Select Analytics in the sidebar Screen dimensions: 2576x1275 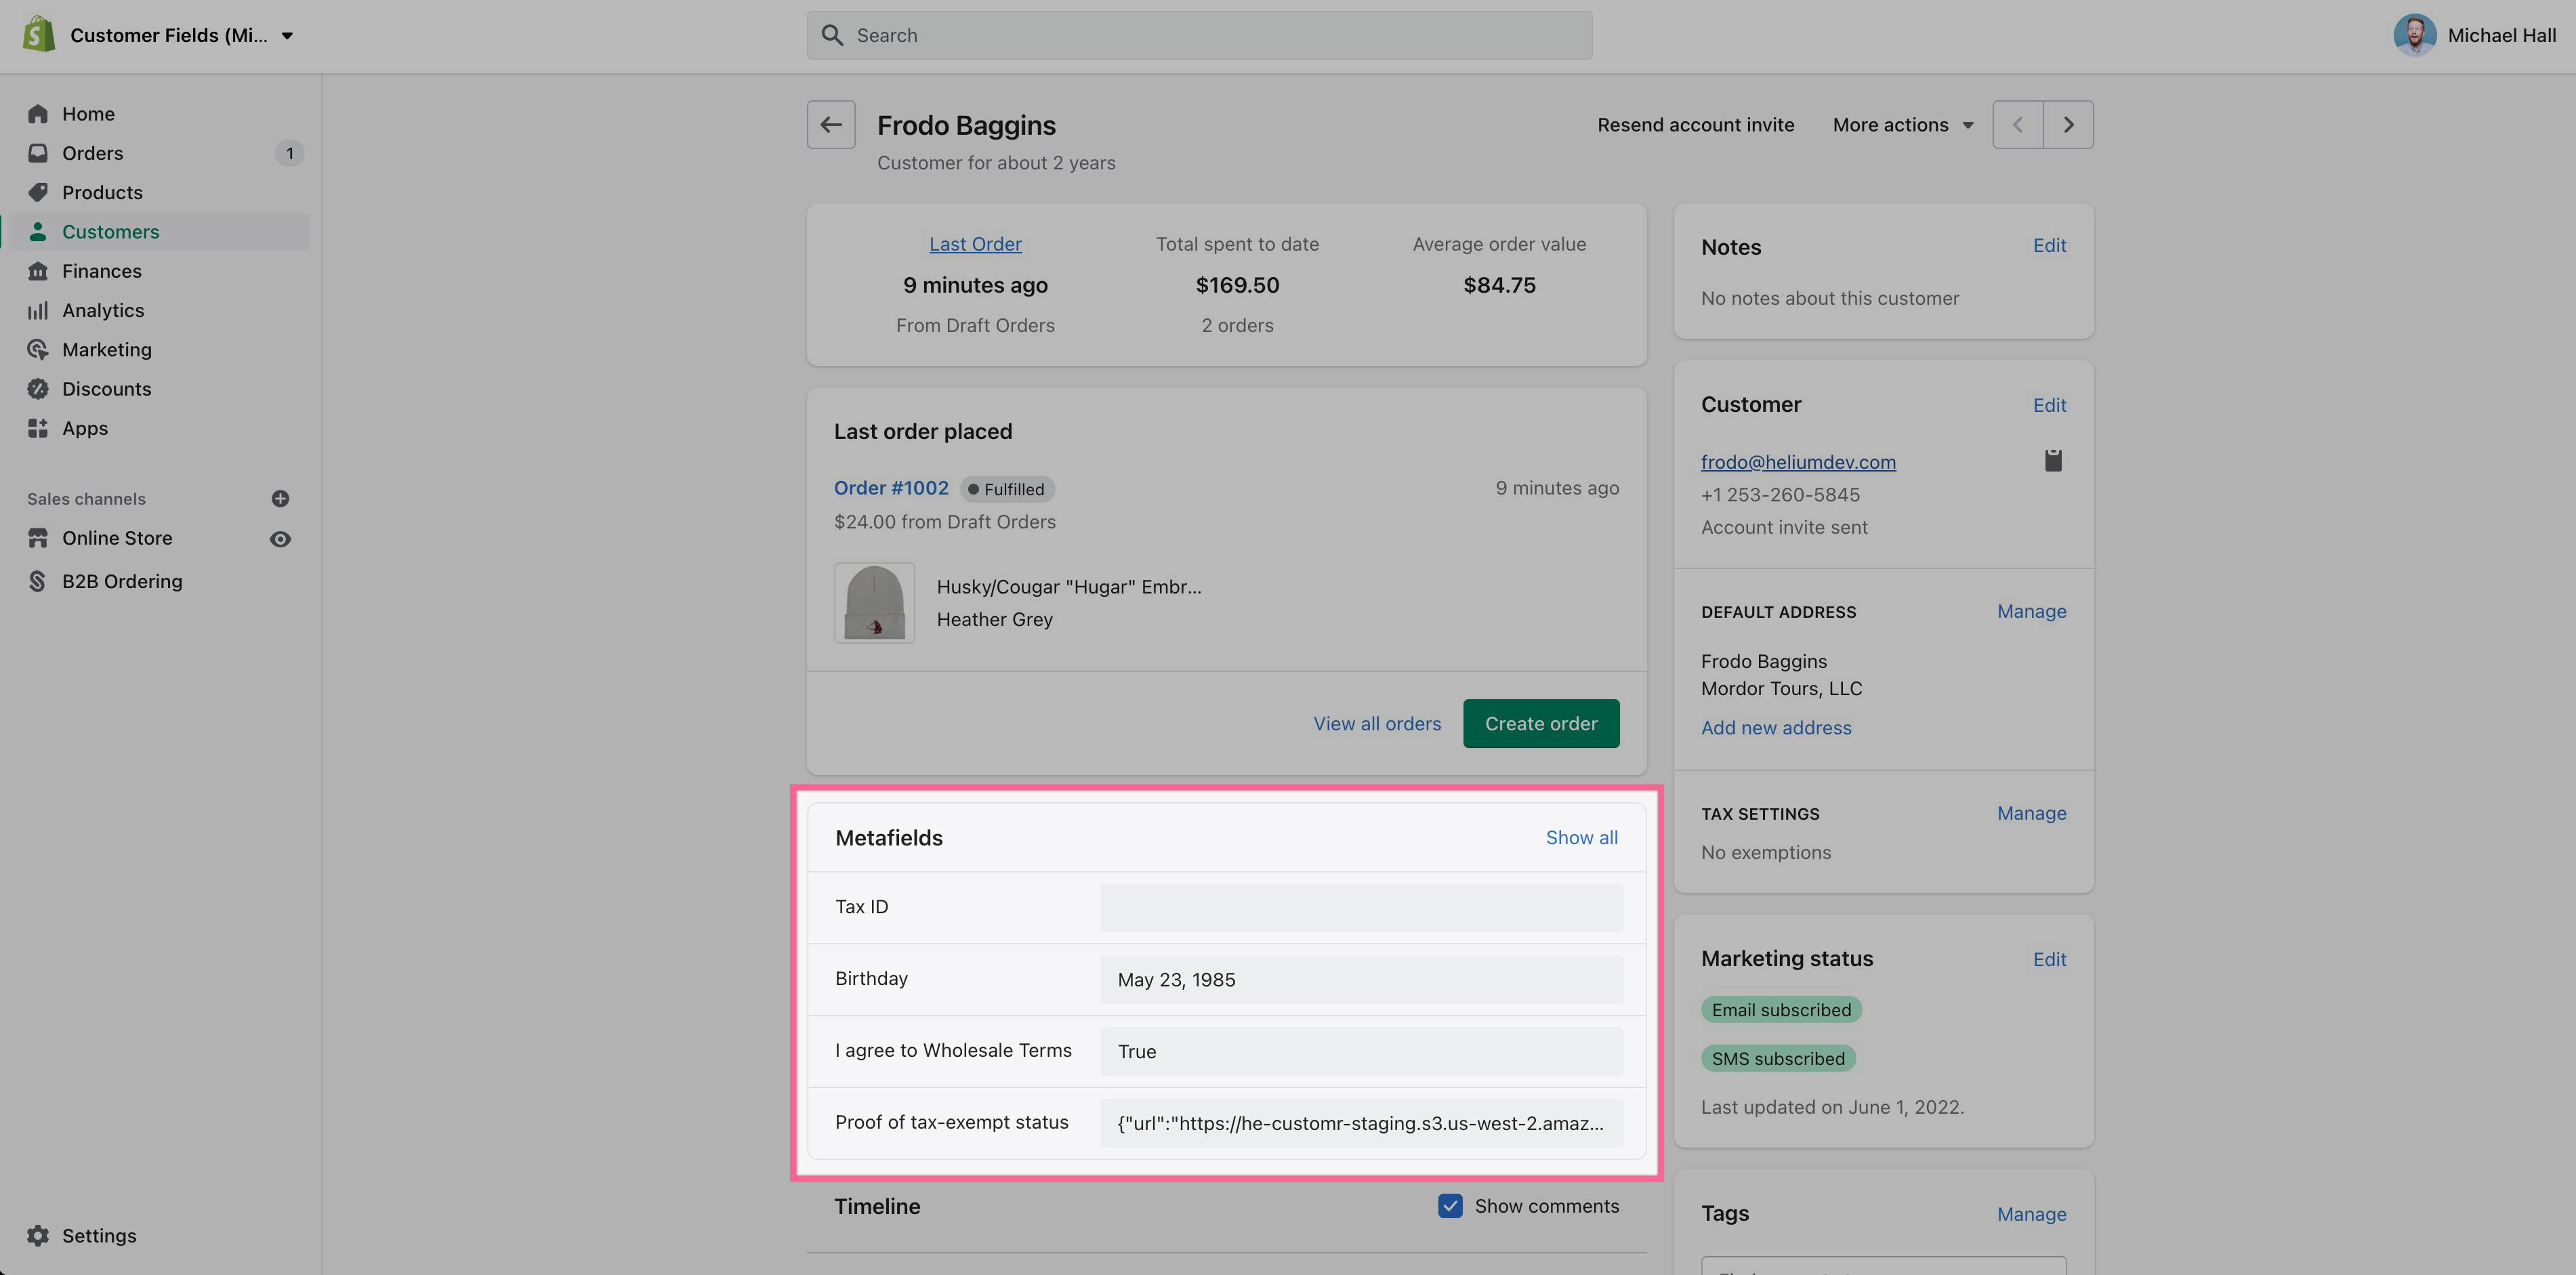pos(103,310)
